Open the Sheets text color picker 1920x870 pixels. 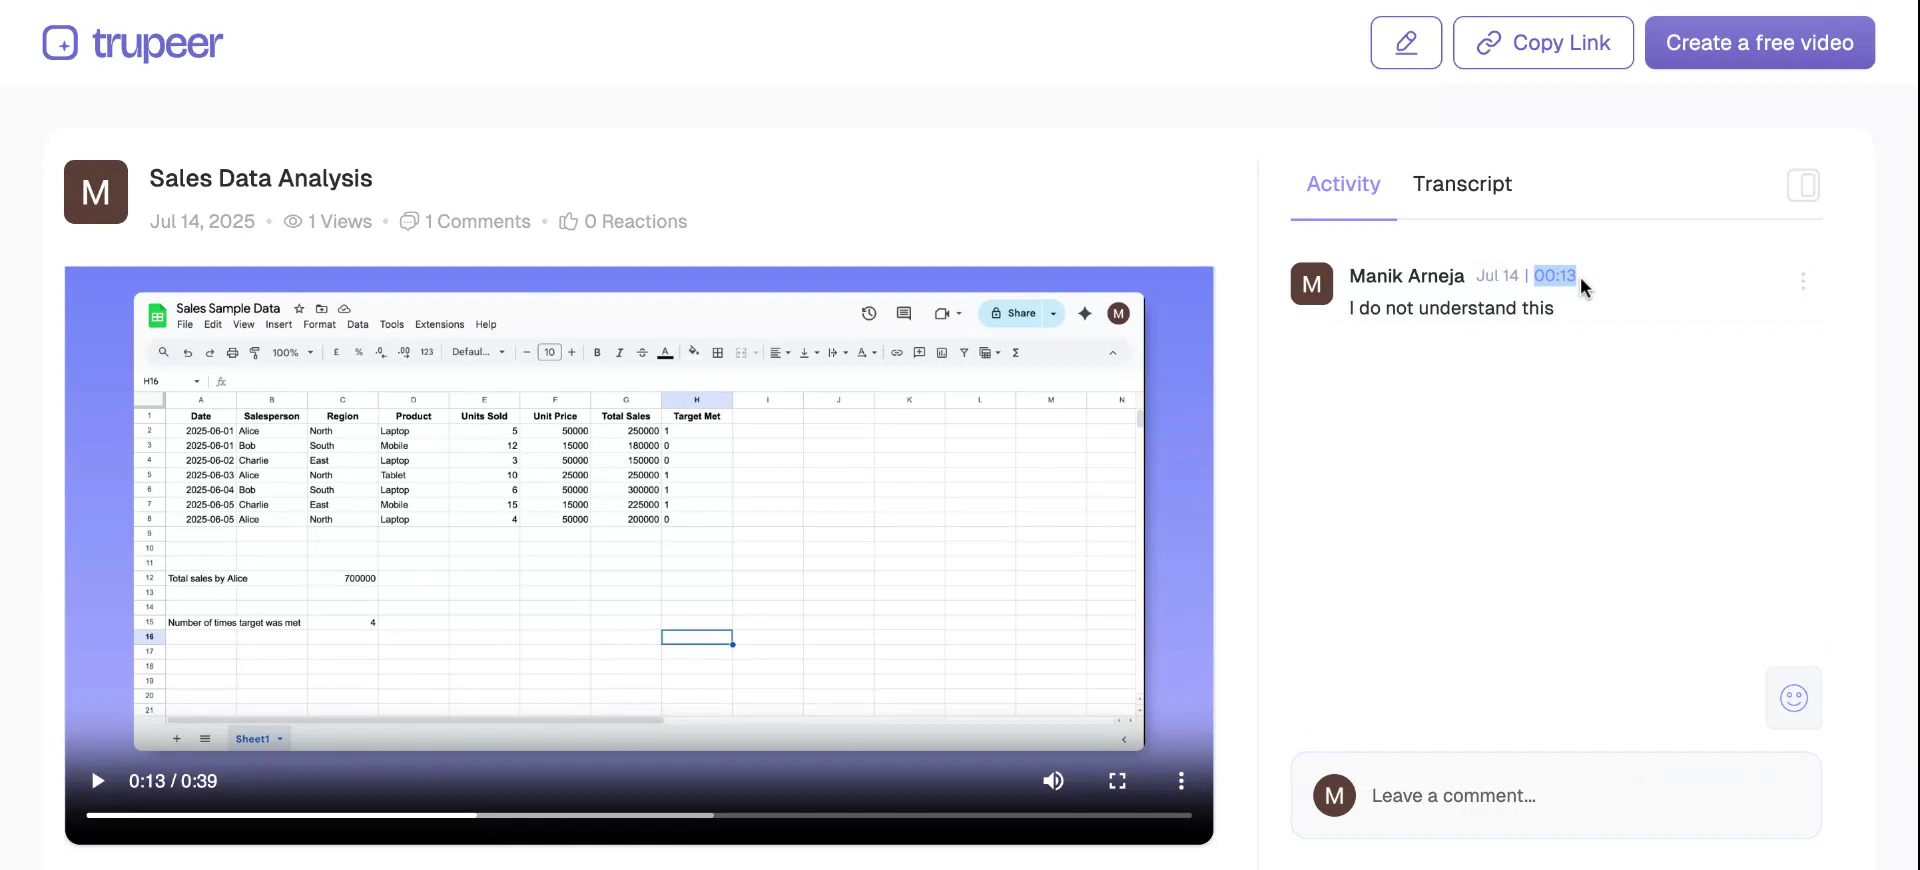pyautogui.click(x=665, y=353)
